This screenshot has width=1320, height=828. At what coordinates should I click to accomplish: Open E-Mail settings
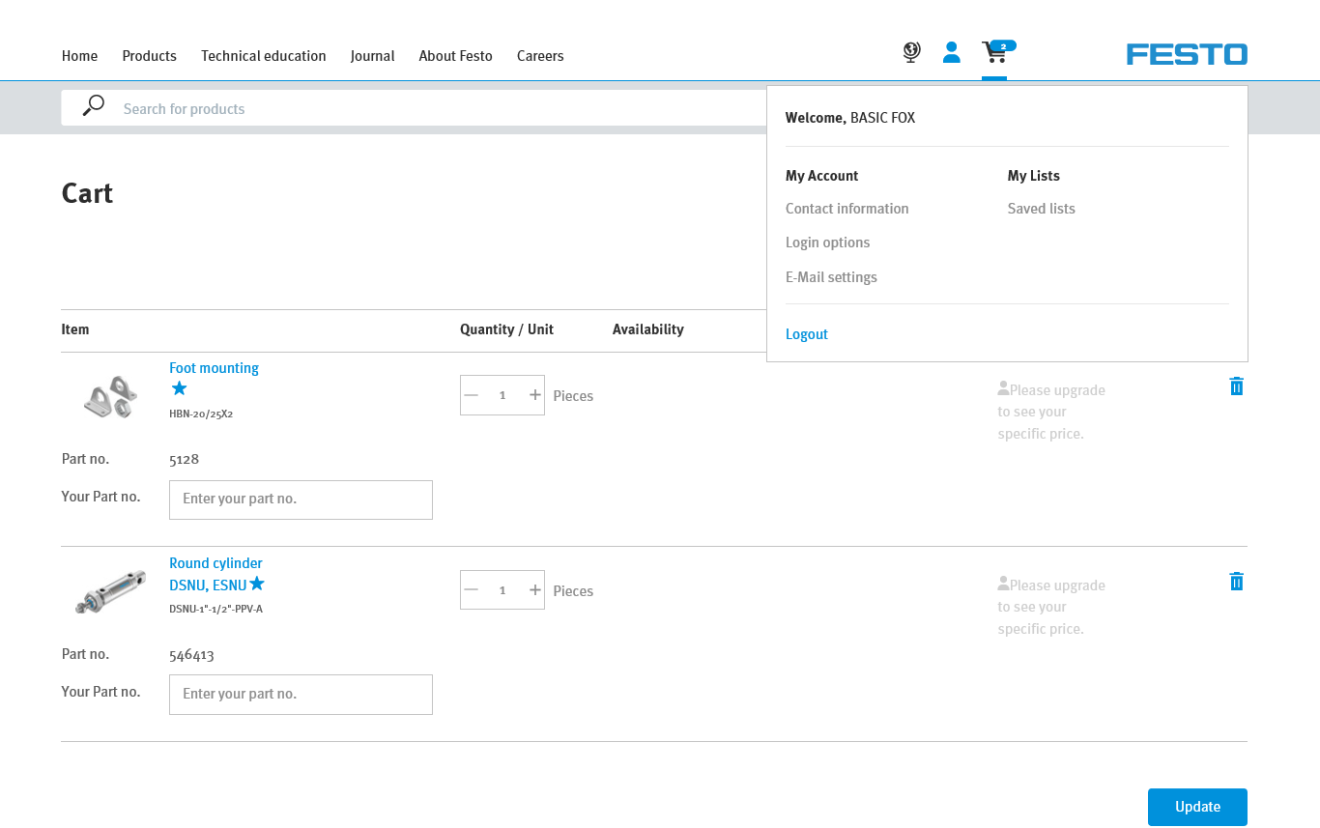click(x=831, y=278)
